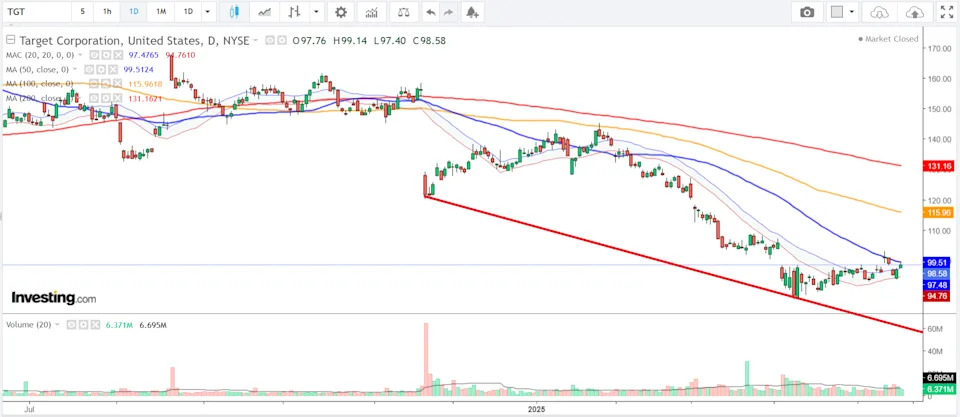Open chart settings gear
960x417 pixels.
click(x=341, y=12)
